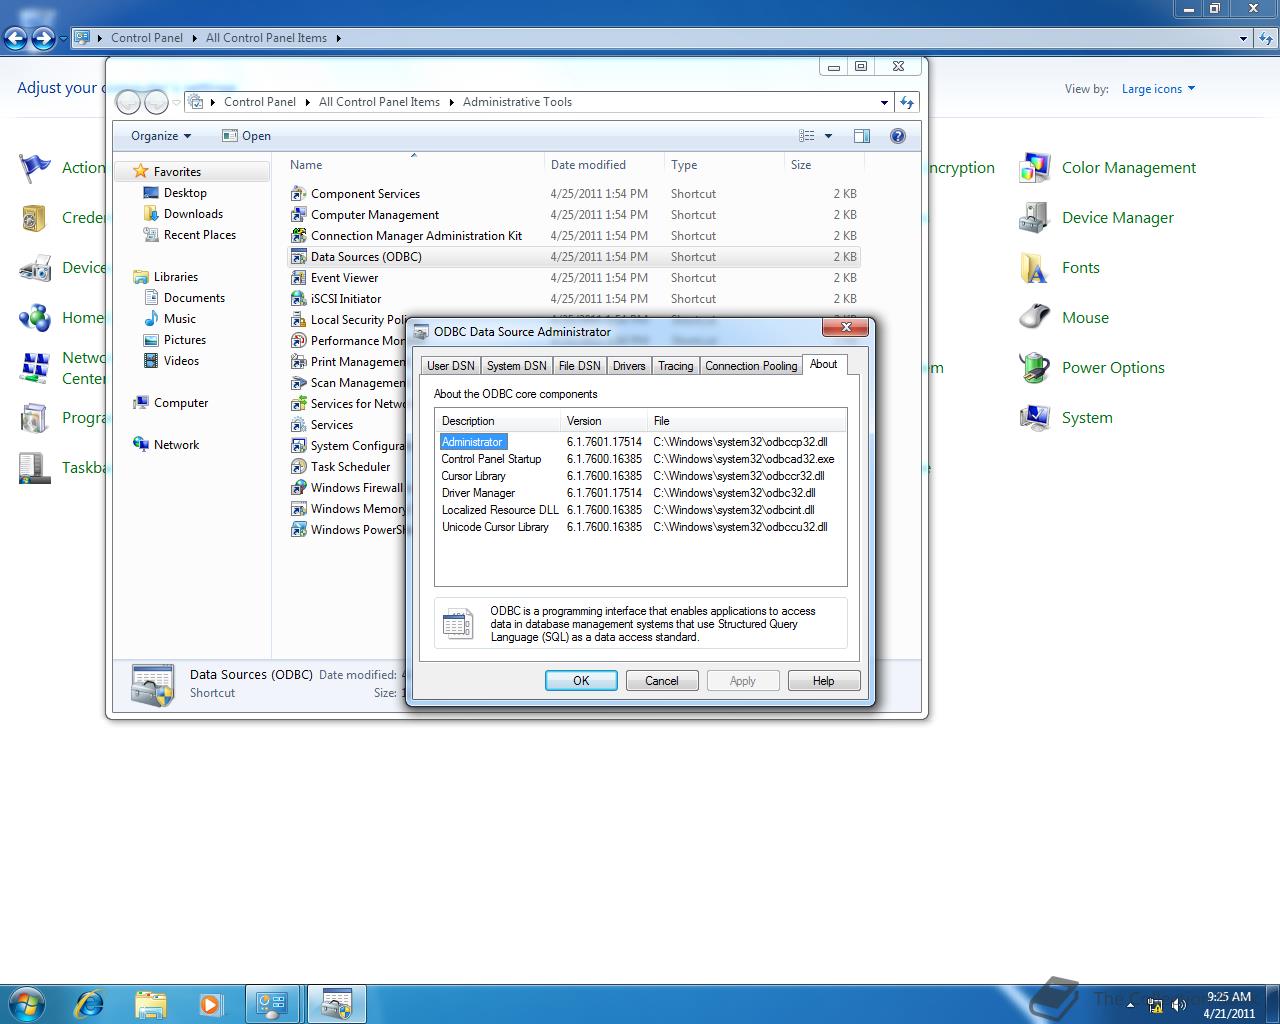Open Power Options in Control Panel
Screen dimensions: 1280x1024
pyautogui.click(x=1113, y=368)
